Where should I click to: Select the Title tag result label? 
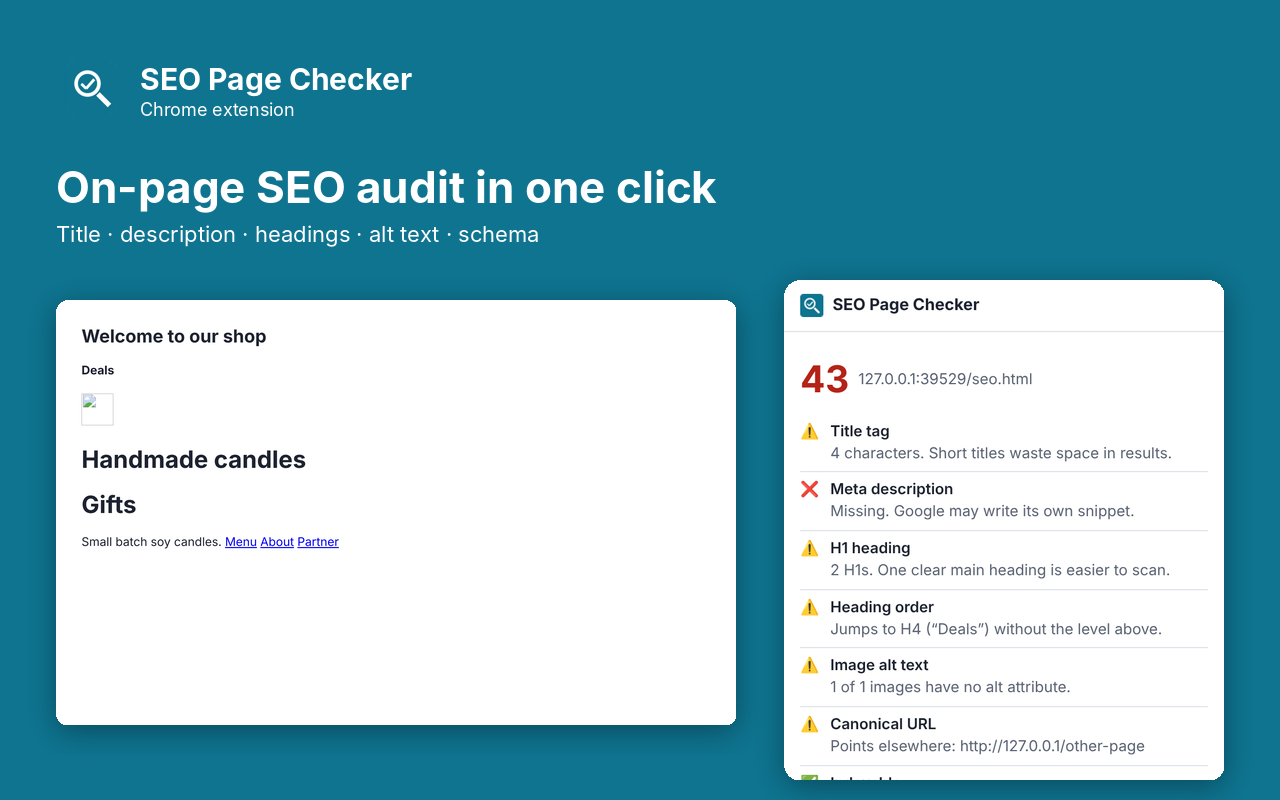(860, 431)
